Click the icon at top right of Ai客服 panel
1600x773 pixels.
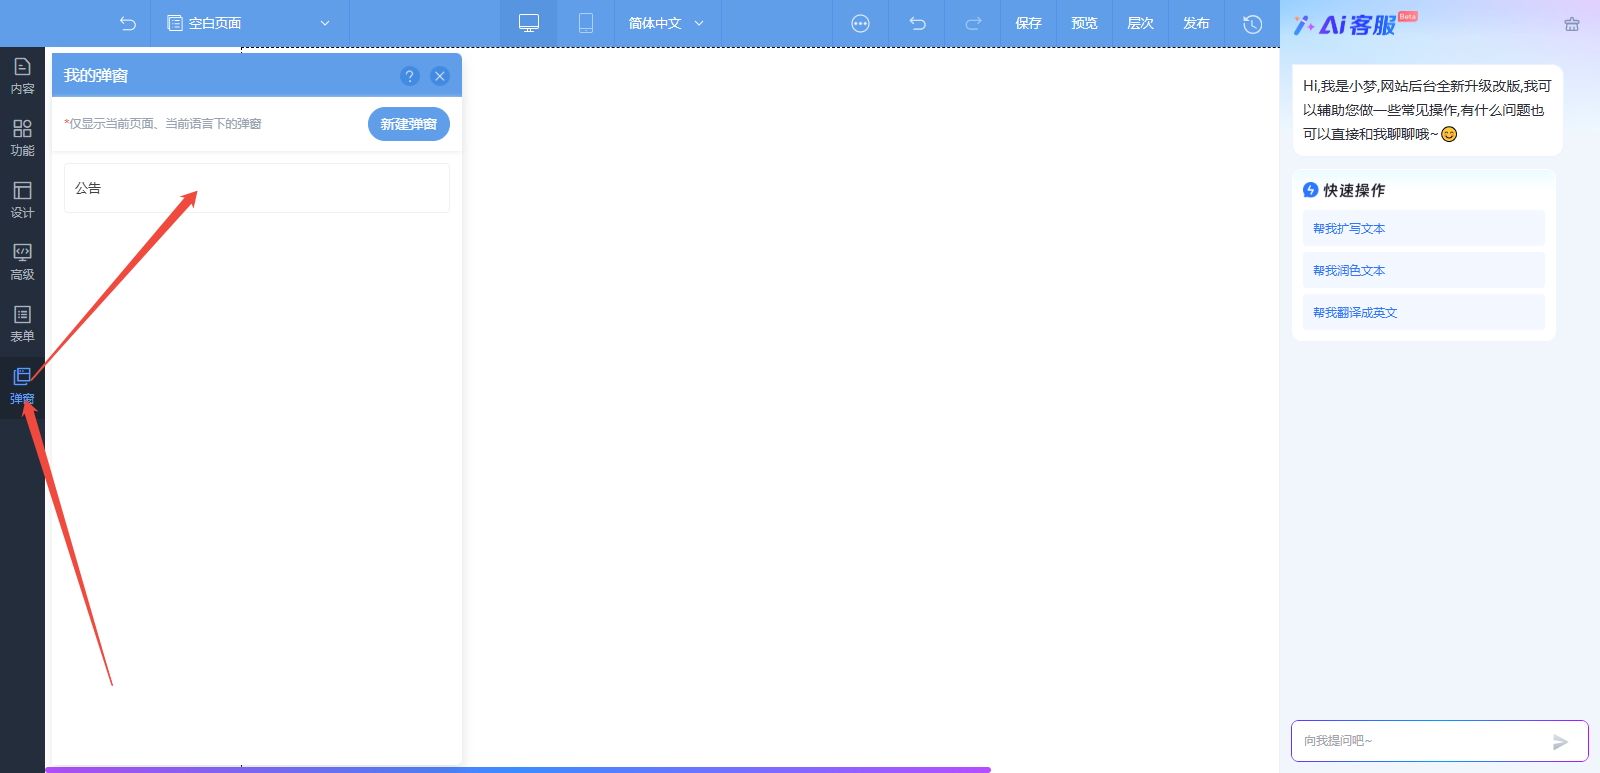1572,24
